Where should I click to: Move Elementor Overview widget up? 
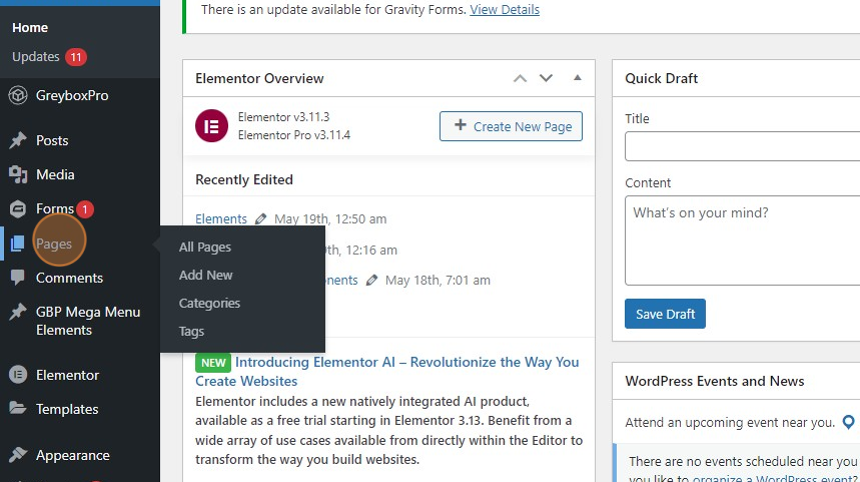click(x=520, y=78)
